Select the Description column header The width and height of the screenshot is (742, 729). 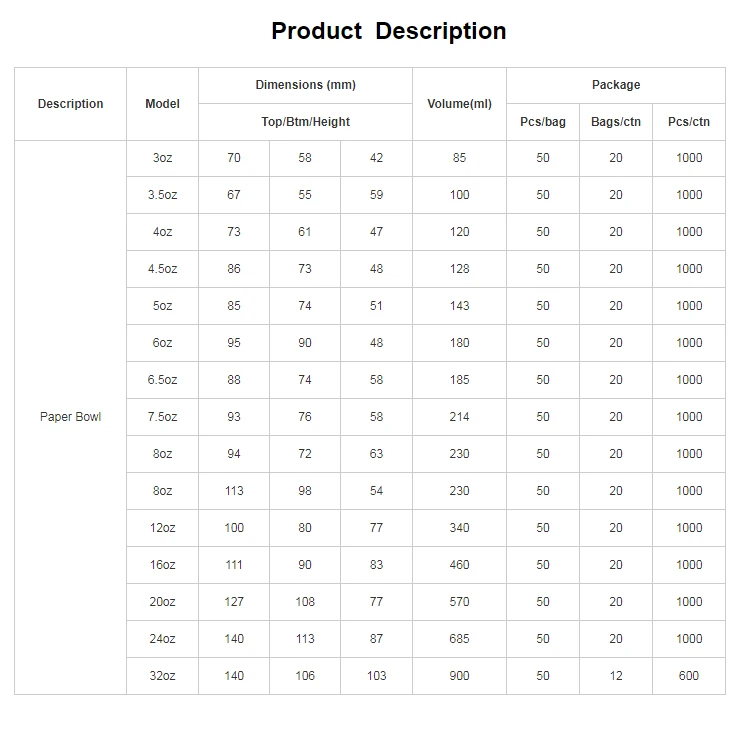click(x=71, y=104)
